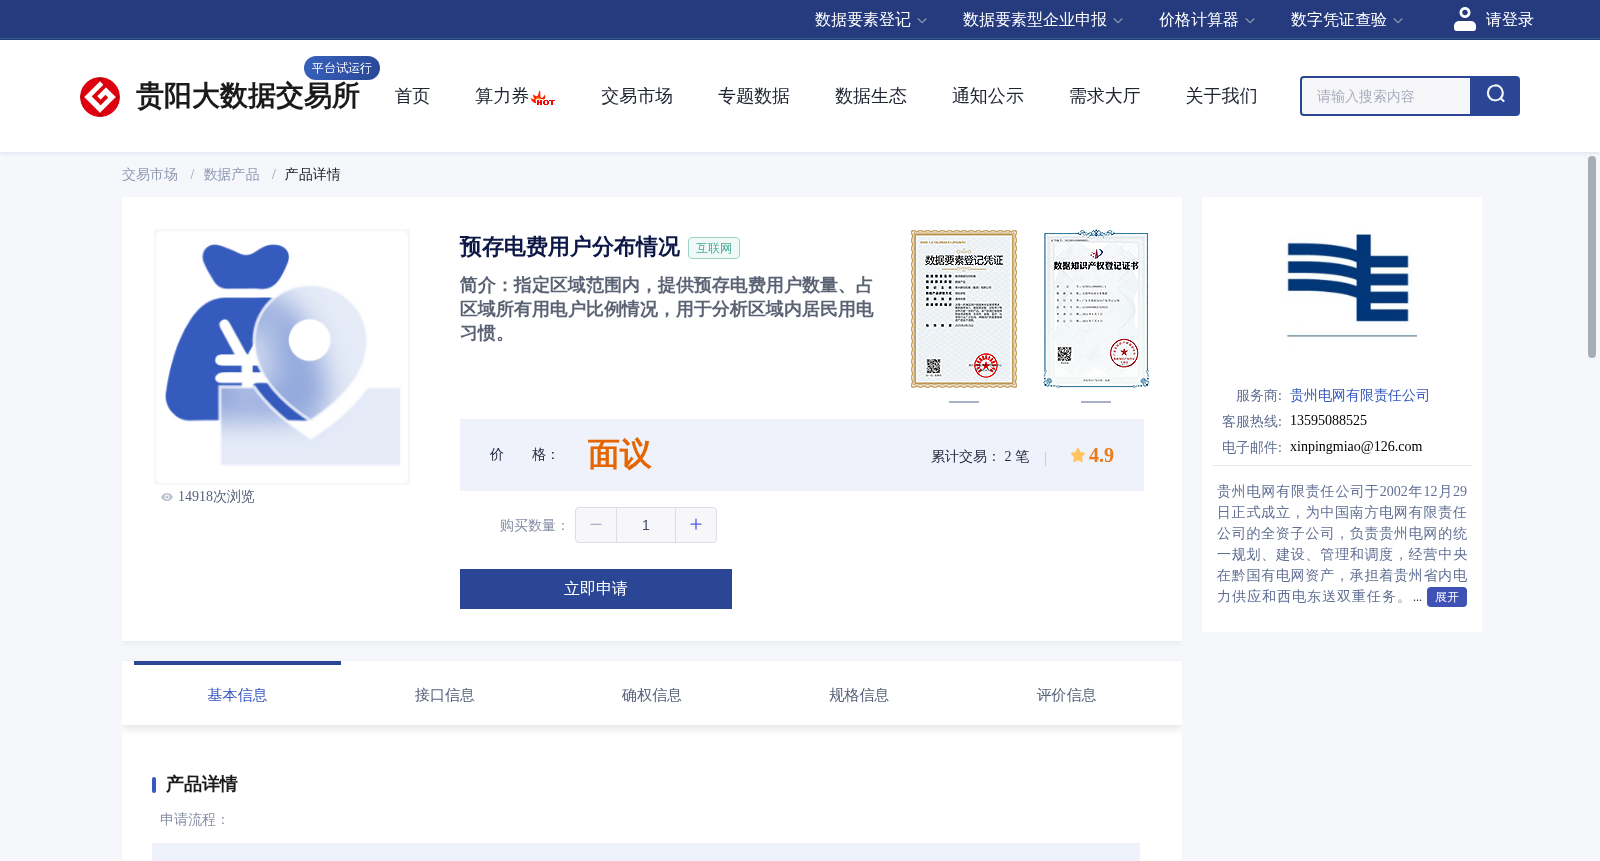
Task: Click the hotline number 13595088525
Action: point(1328,421)
